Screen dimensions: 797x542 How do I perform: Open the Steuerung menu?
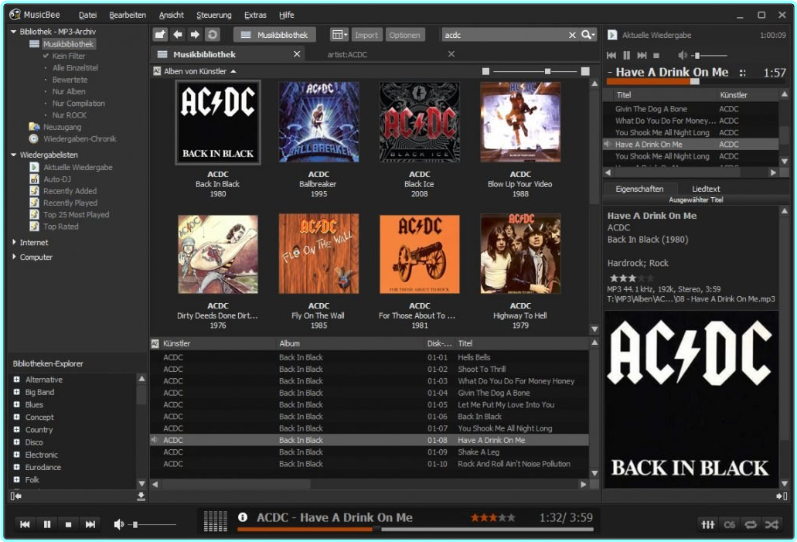213,15
